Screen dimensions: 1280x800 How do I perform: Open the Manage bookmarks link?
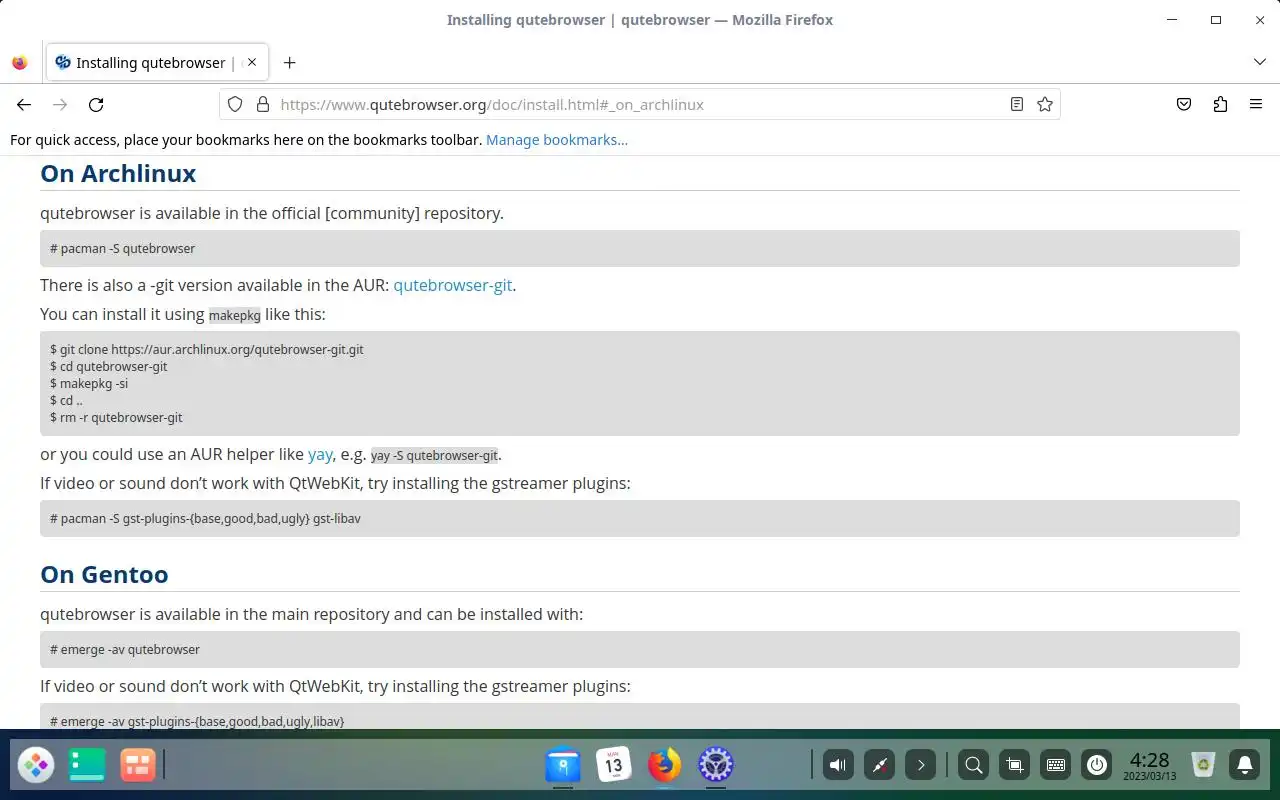coord(557,140)
